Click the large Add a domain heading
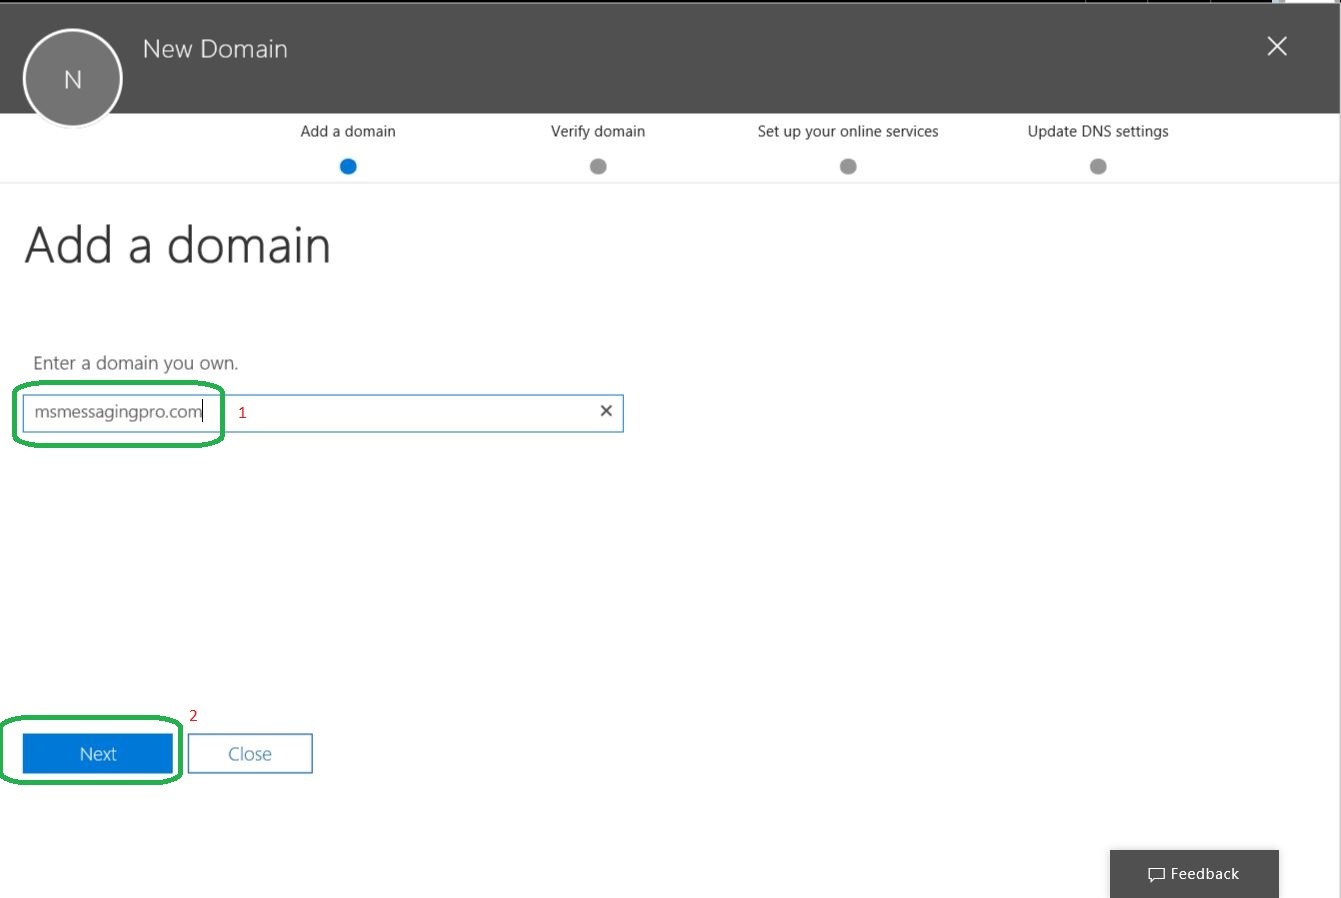1341x898 pixels. [x=178, y=245]
